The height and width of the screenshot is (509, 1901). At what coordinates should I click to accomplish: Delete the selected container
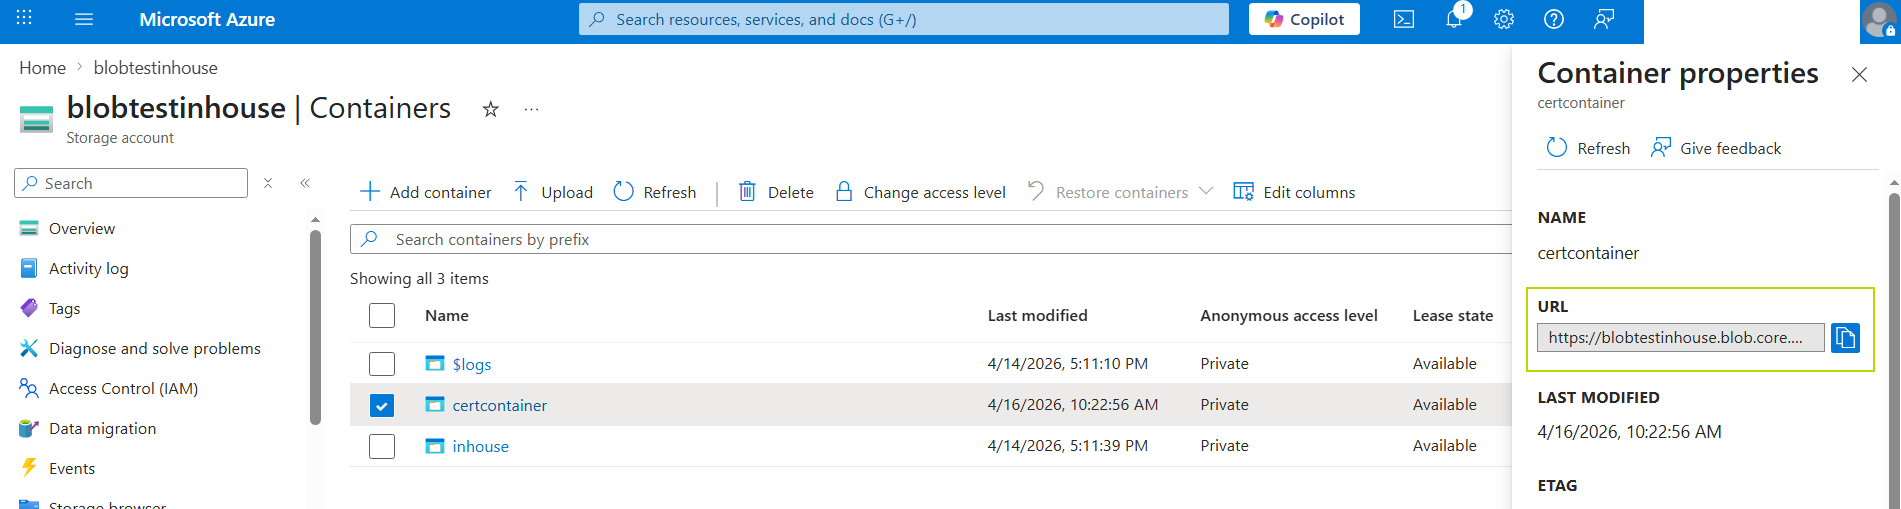775,192
